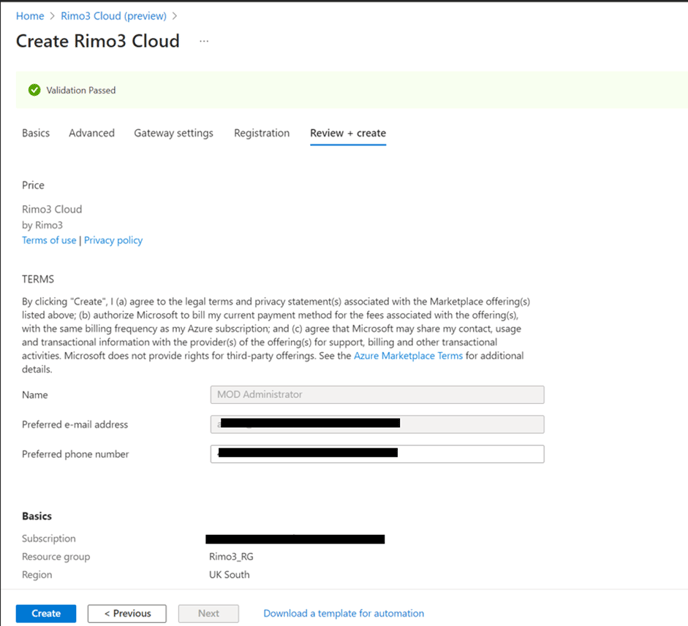Click the Name field showing MOD Administrator
688x626 pixels.
pyautogui.click(x=377, y=394)
